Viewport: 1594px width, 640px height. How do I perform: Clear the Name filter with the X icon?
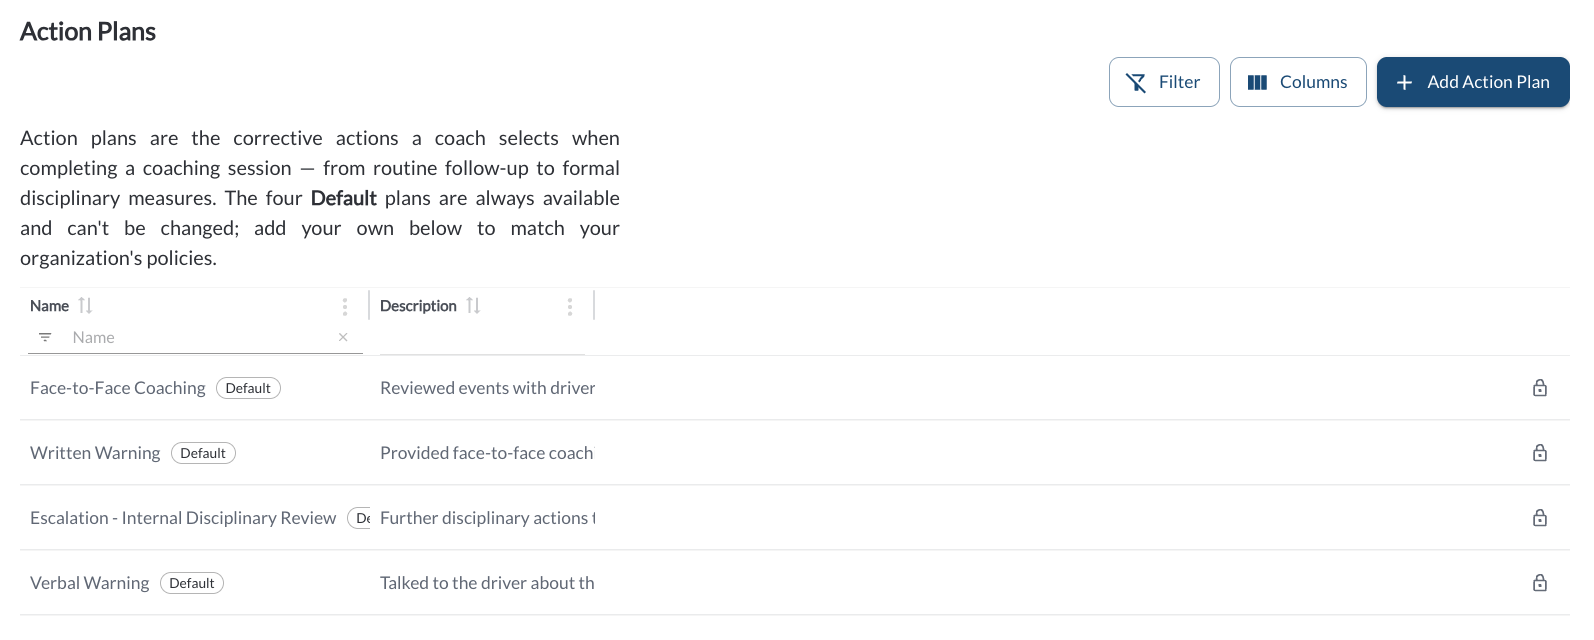(343, 337)
